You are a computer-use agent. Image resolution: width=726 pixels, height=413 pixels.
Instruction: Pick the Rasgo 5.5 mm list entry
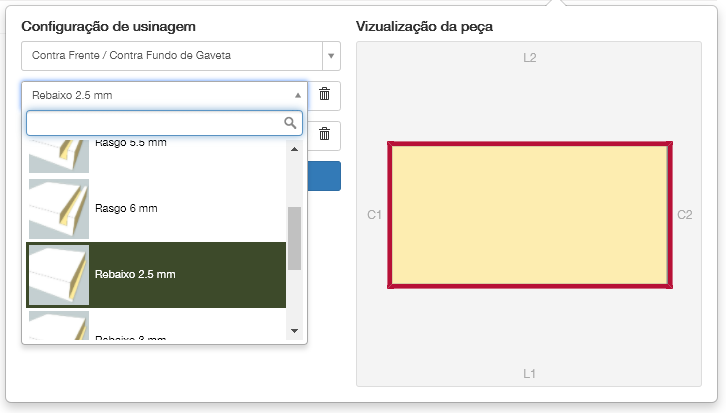pyautogui.click(x=156, y=157)
